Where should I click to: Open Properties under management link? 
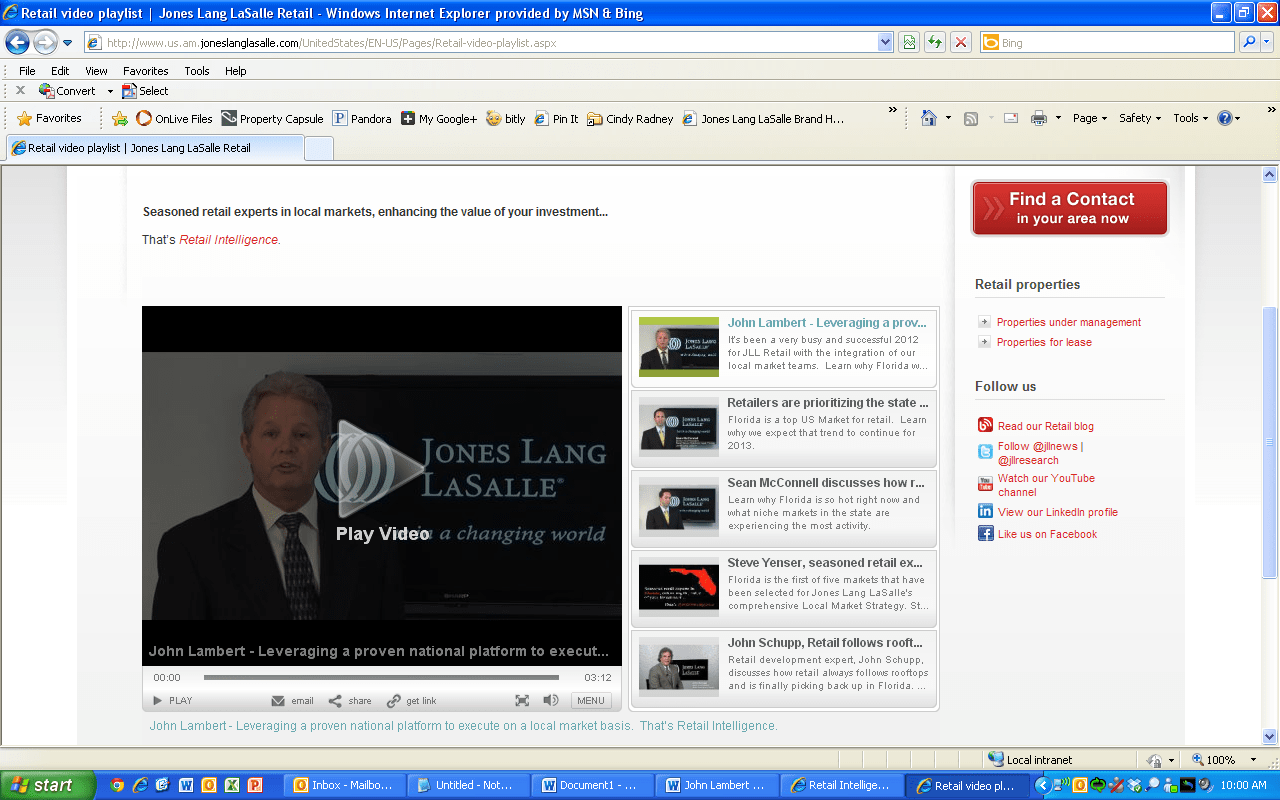tap(1068, 322)
